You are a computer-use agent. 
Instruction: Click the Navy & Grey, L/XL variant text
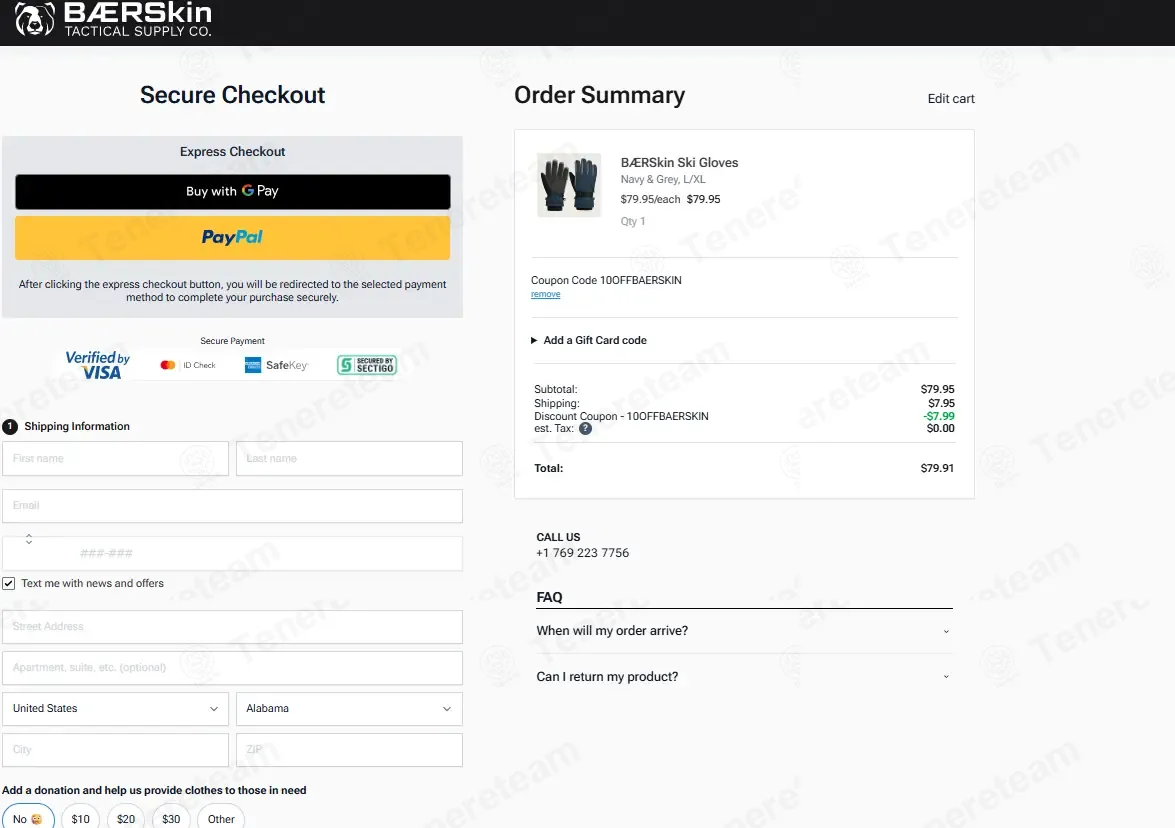coord(662,180)
